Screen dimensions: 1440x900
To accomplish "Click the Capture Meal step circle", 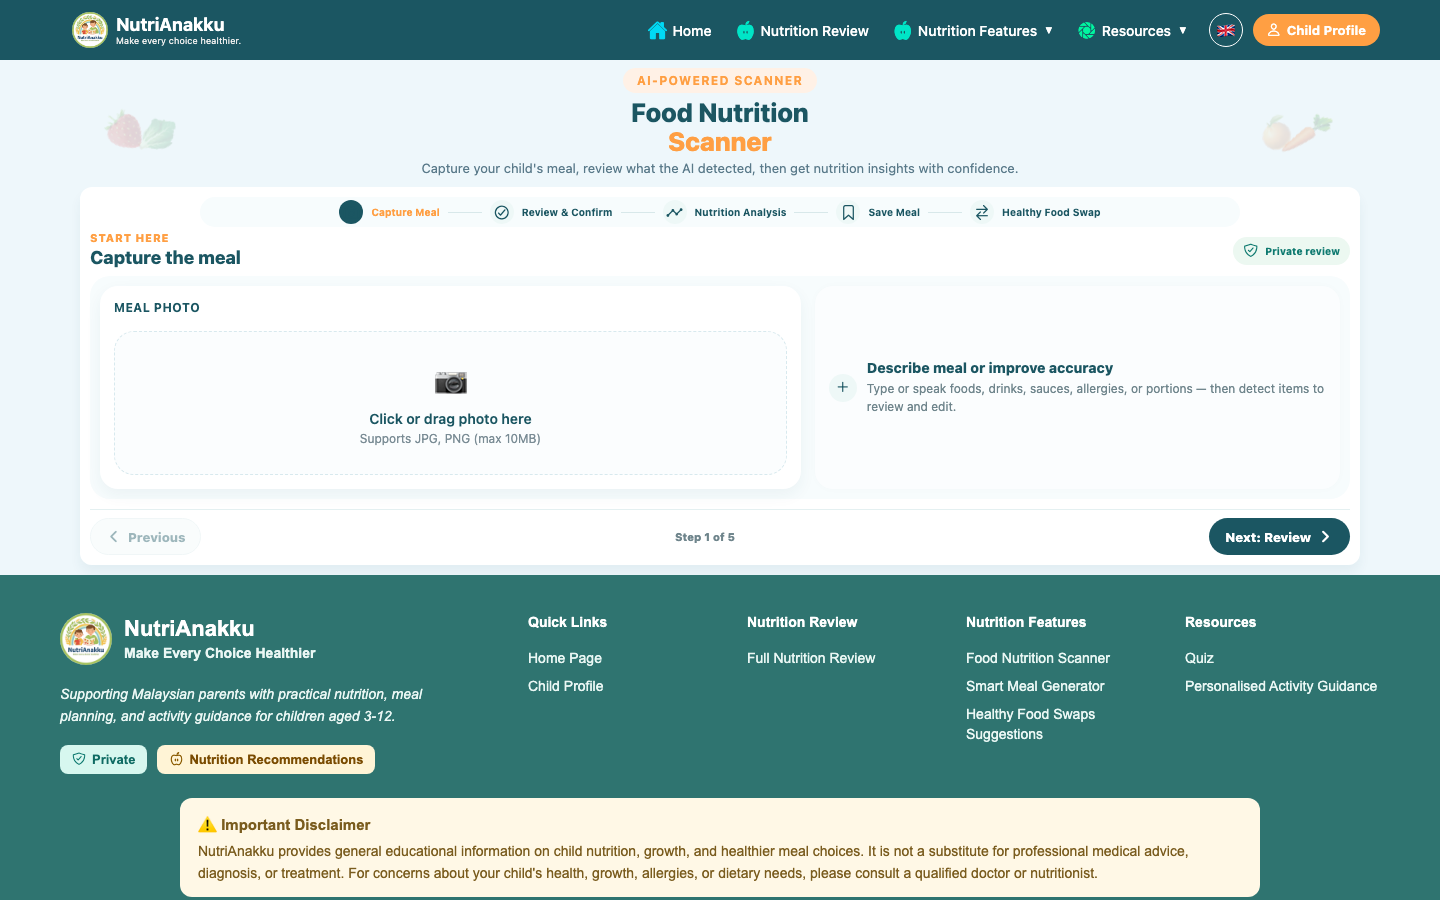I will [351, 212].
